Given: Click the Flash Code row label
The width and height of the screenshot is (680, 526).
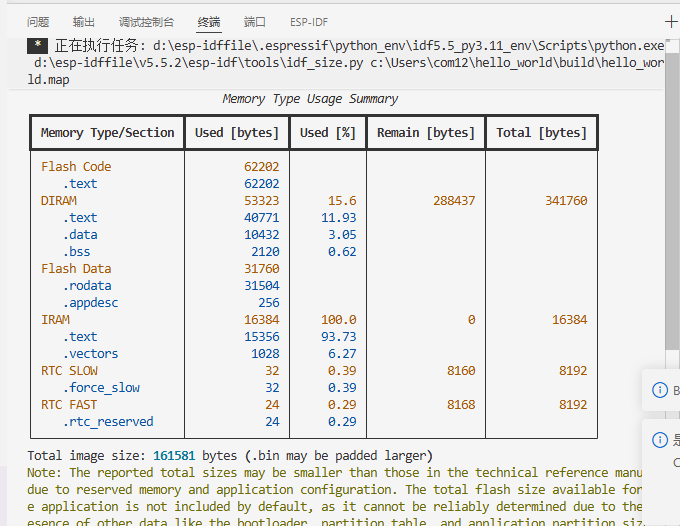Looking at the screenshot, I should pyautogui.click(x=76, y=167).
